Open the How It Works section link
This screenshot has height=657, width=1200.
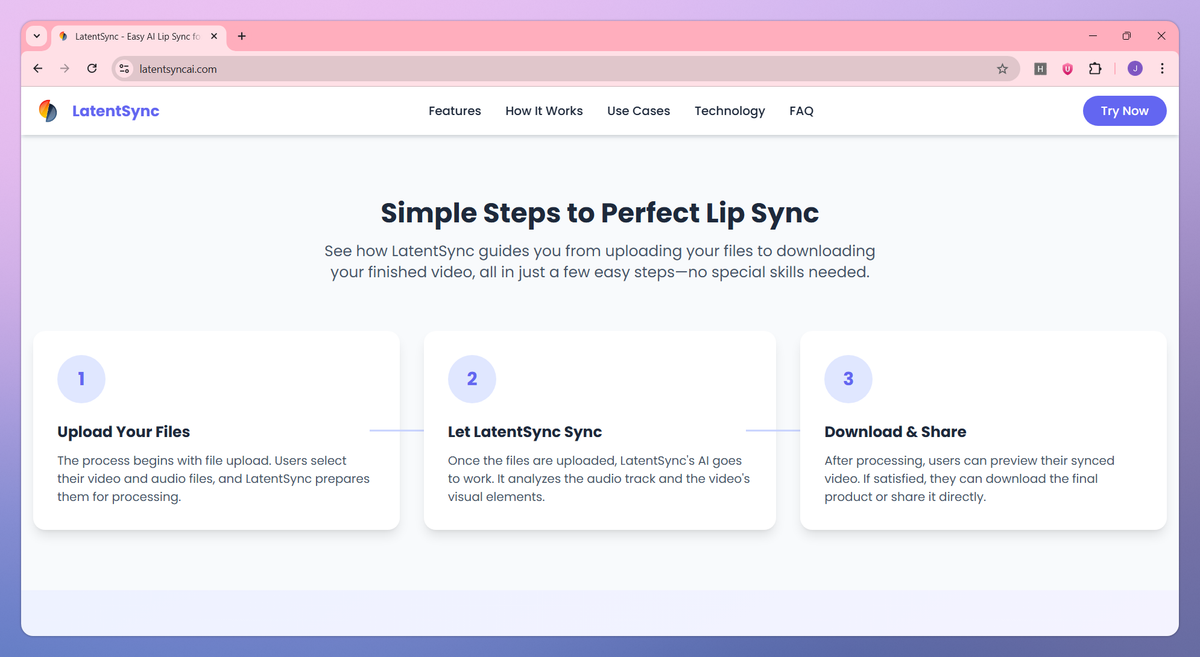(544, 111)
